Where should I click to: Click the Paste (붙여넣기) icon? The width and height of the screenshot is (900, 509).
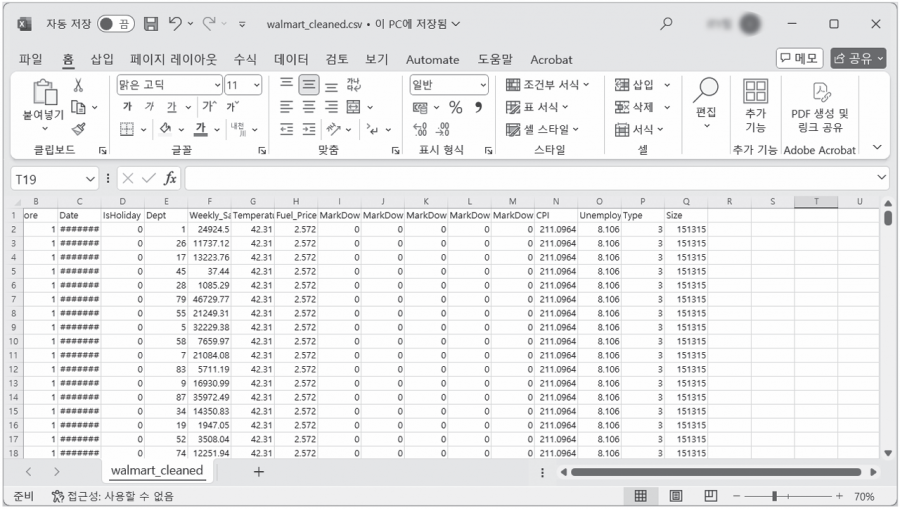(44, 92)
